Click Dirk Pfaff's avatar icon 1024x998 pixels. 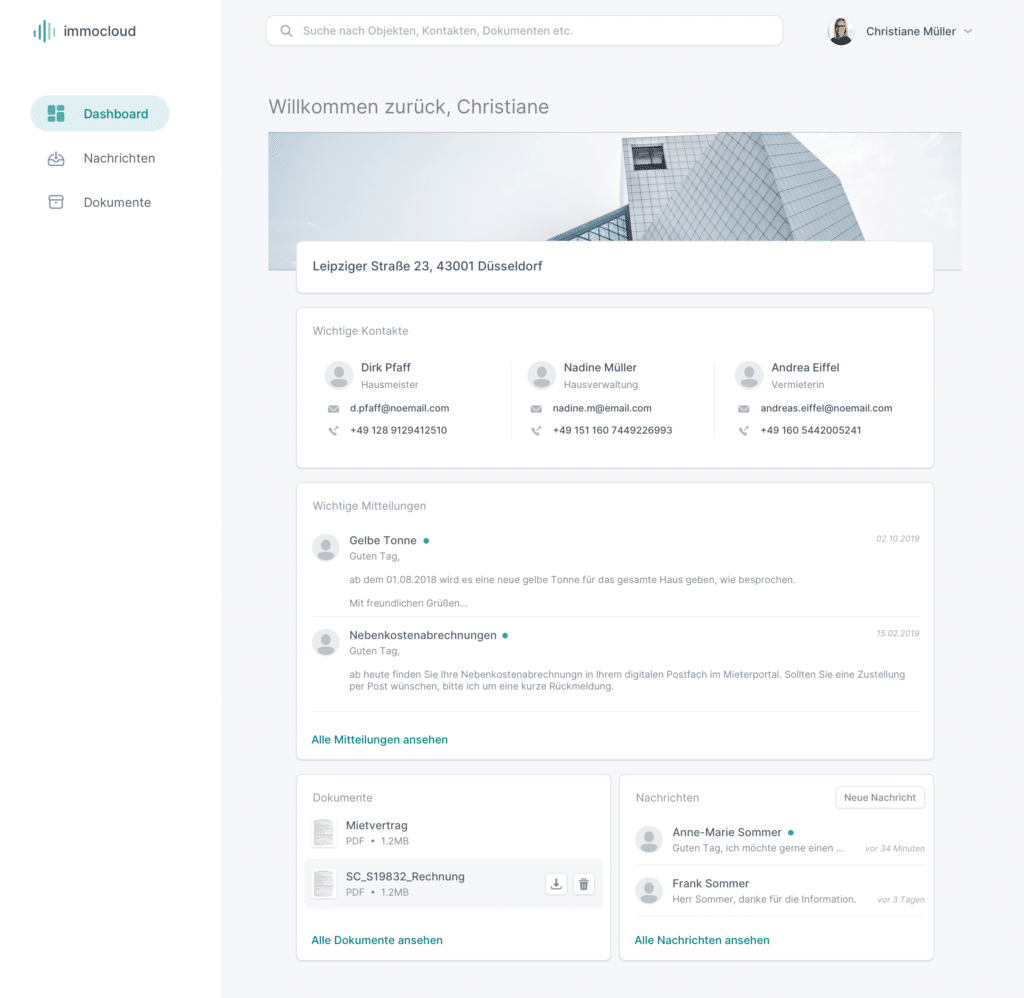click(x=339, y=376)
